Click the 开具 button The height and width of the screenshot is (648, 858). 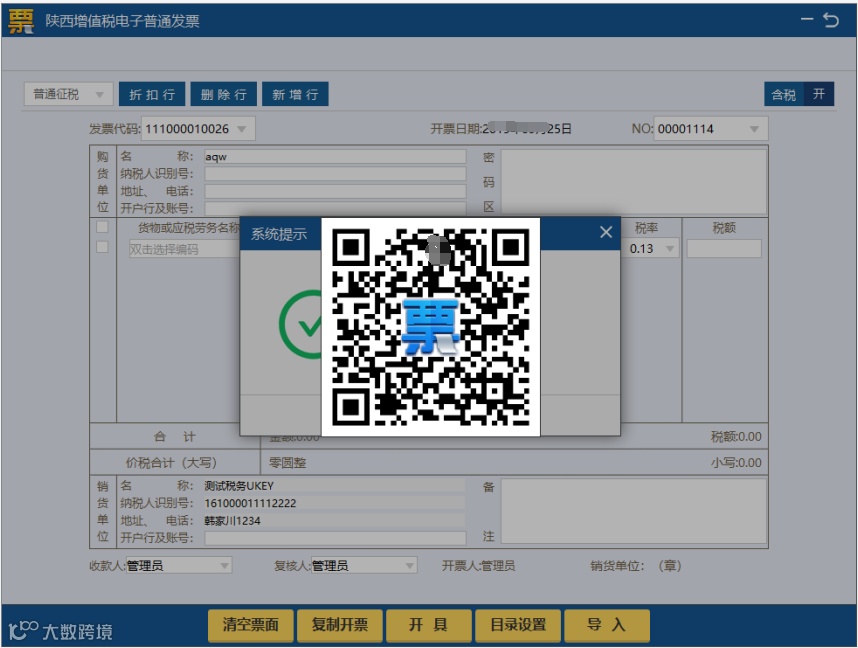(x=429, y=625)
